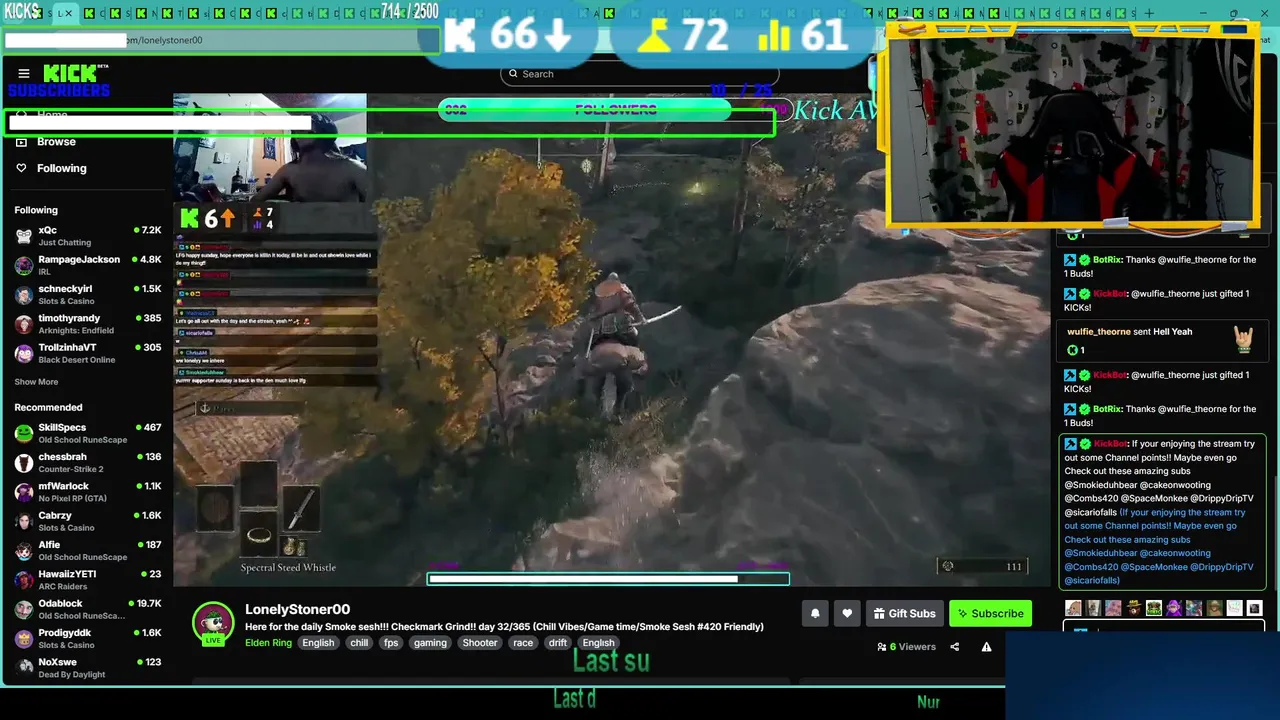Click the Browse icon in sidebar
Image resolution: width=1280 pixels, height=720 pixels.
point(21,142)
